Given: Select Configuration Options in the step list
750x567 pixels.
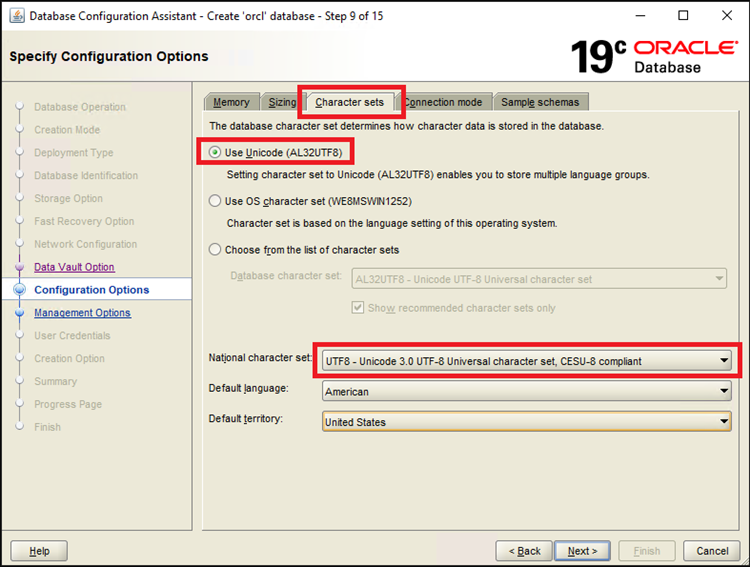Looking at the screenshot, I should (x=91, y=290).
